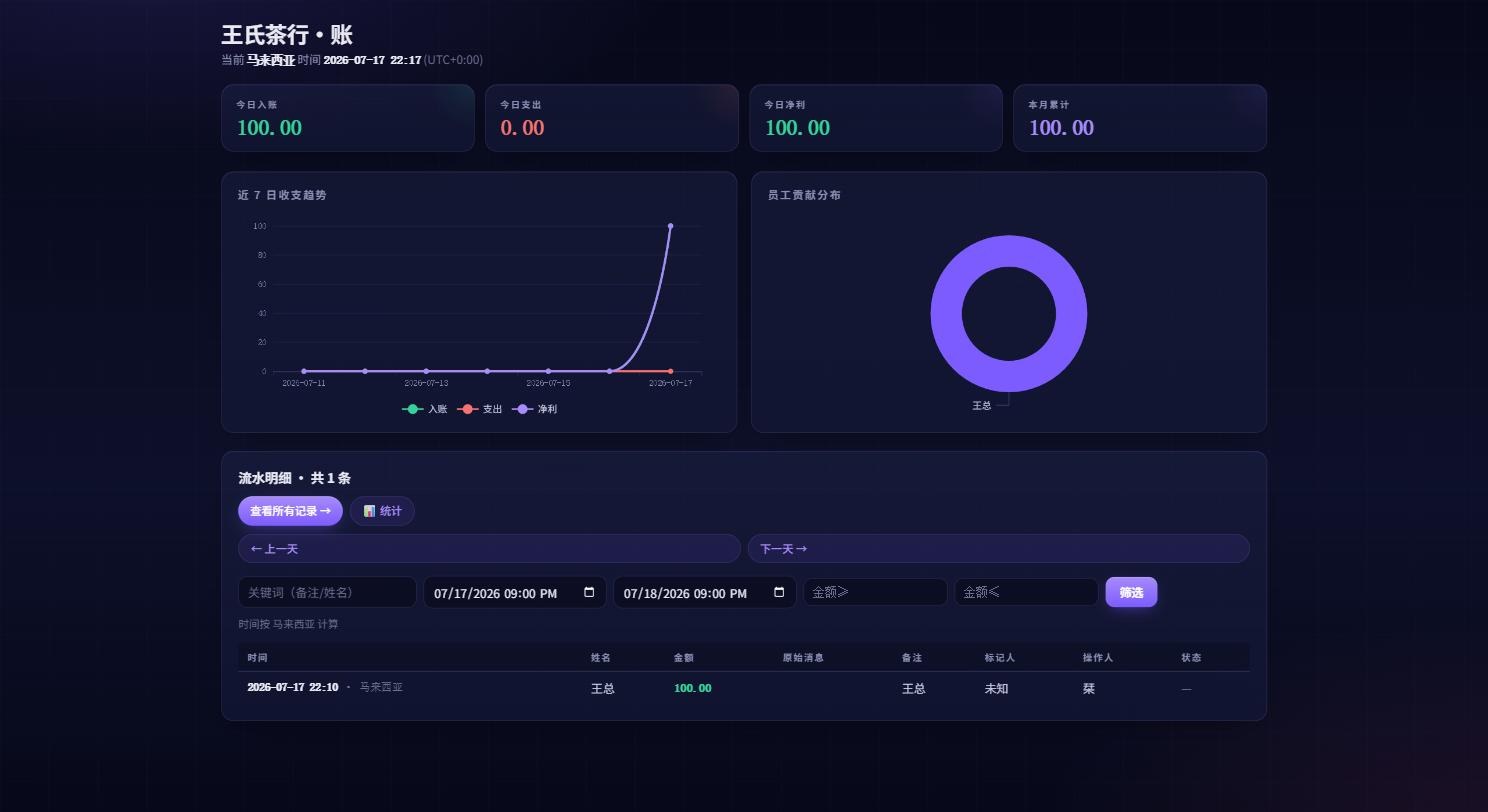The image size is (1488, 812).
Task: Open calendar picker icon in end date field
Action: [779, 592]
